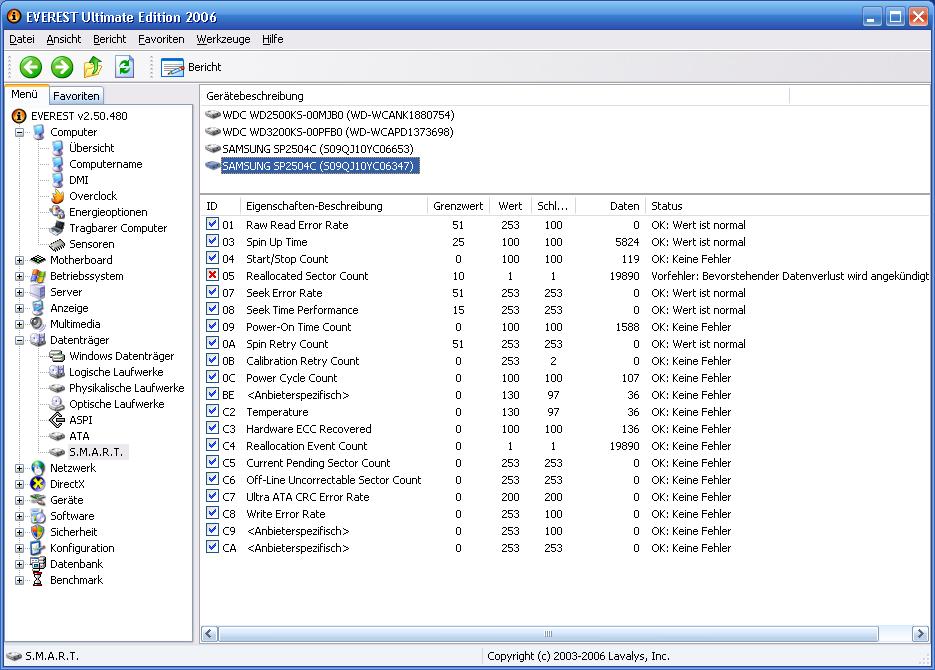Image resolution: width=935 pixels, height=670 pixels.
Task: Expand the Netzwerk tree node
Action: click(x=20, y=469)
